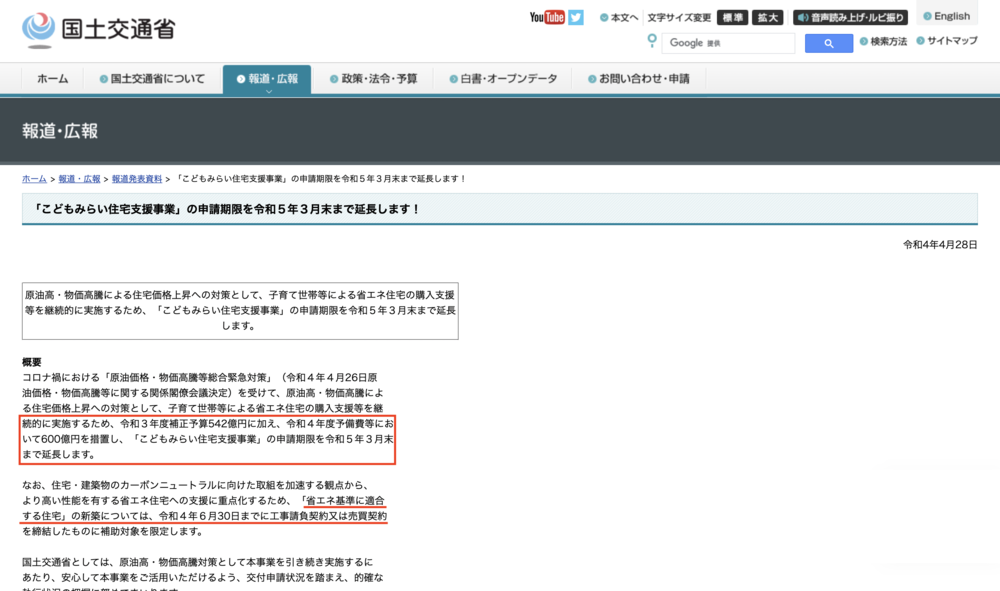Screen dimensions: 1000x591
Task: Click the Google search input field
Action: click(x=728, y=43)
